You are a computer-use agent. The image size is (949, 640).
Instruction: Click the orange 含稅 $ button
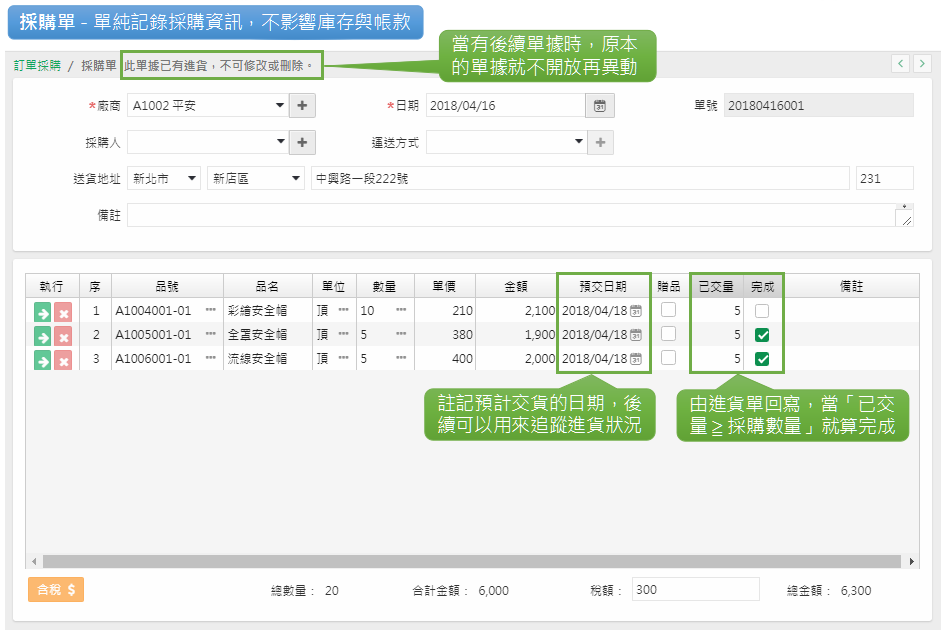[x=56, y=590]
